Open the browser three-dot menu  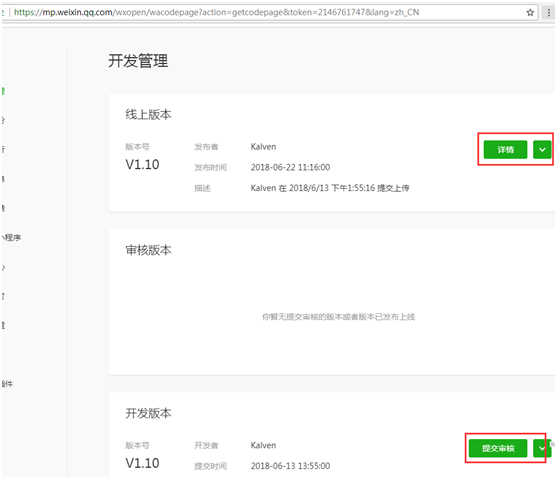tap(548, 13)
